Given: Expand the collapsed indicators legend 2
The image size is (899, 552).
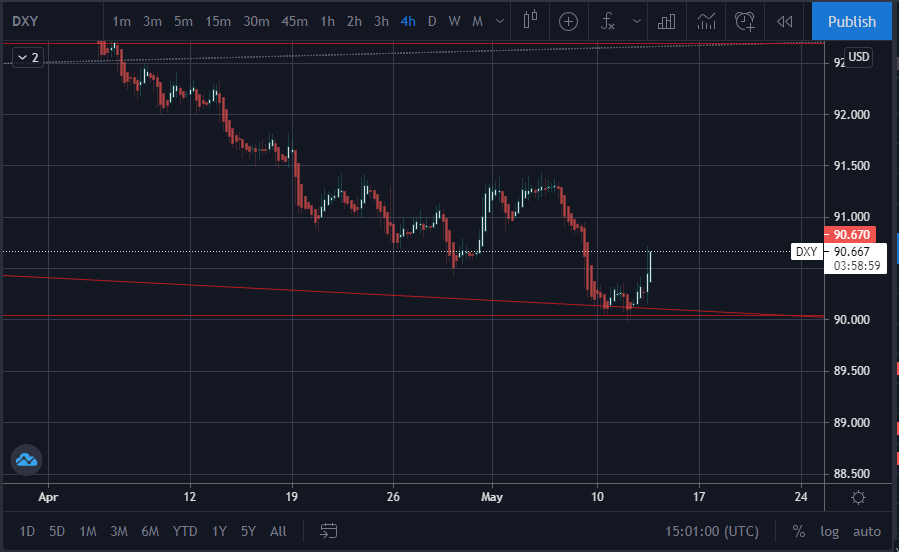Looking at the screenshot, I should 28,57.
